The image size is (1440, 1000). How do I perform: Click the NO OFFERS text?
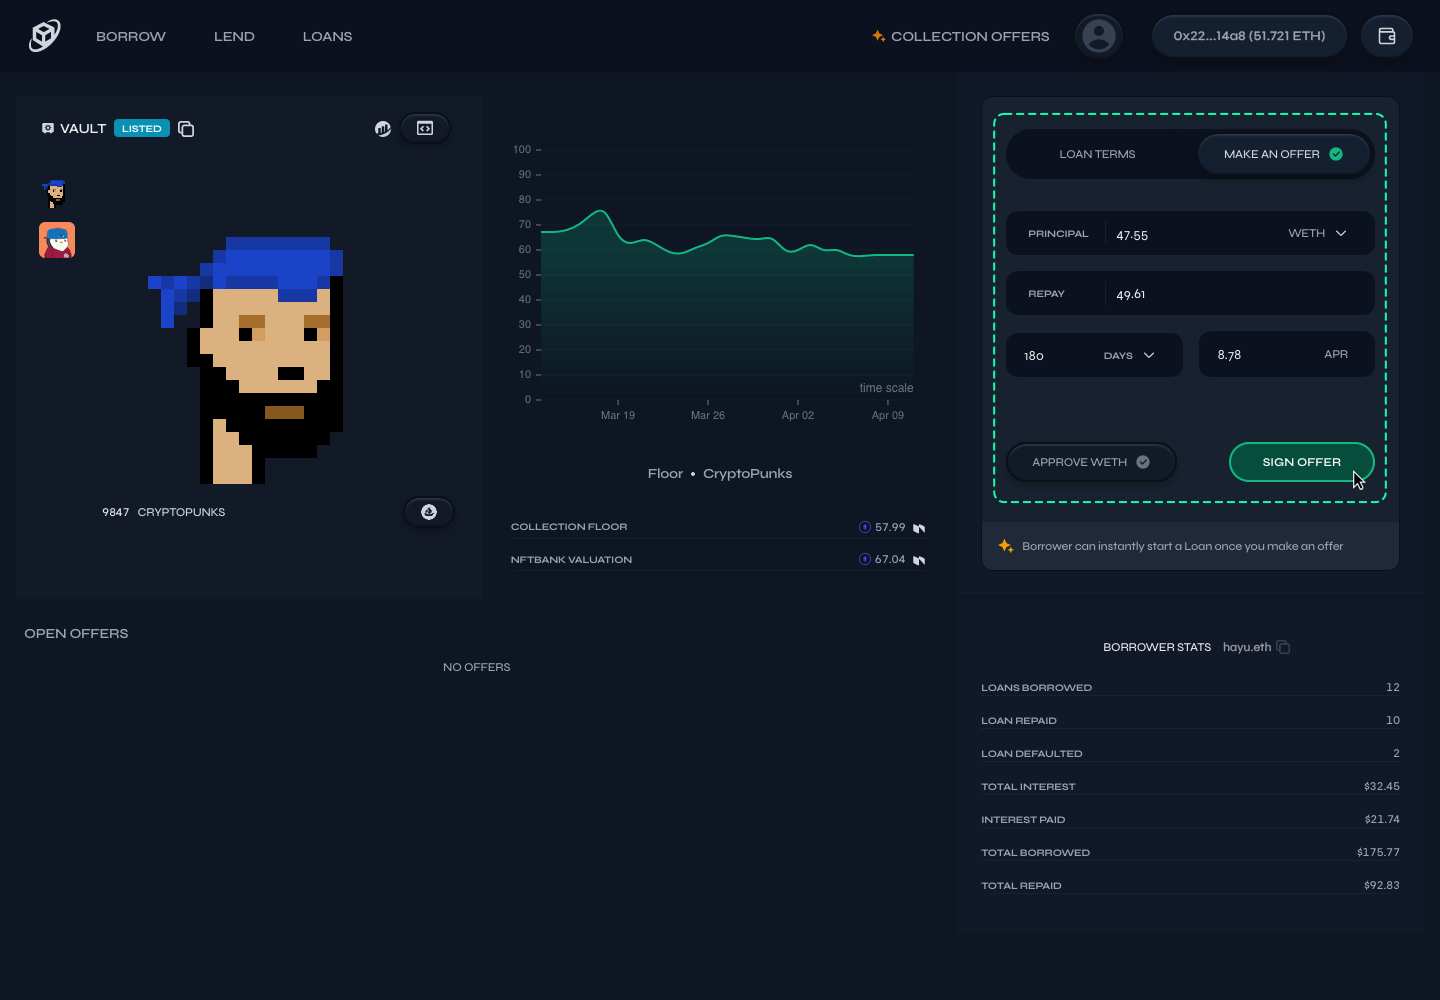(x=477, y=667)
